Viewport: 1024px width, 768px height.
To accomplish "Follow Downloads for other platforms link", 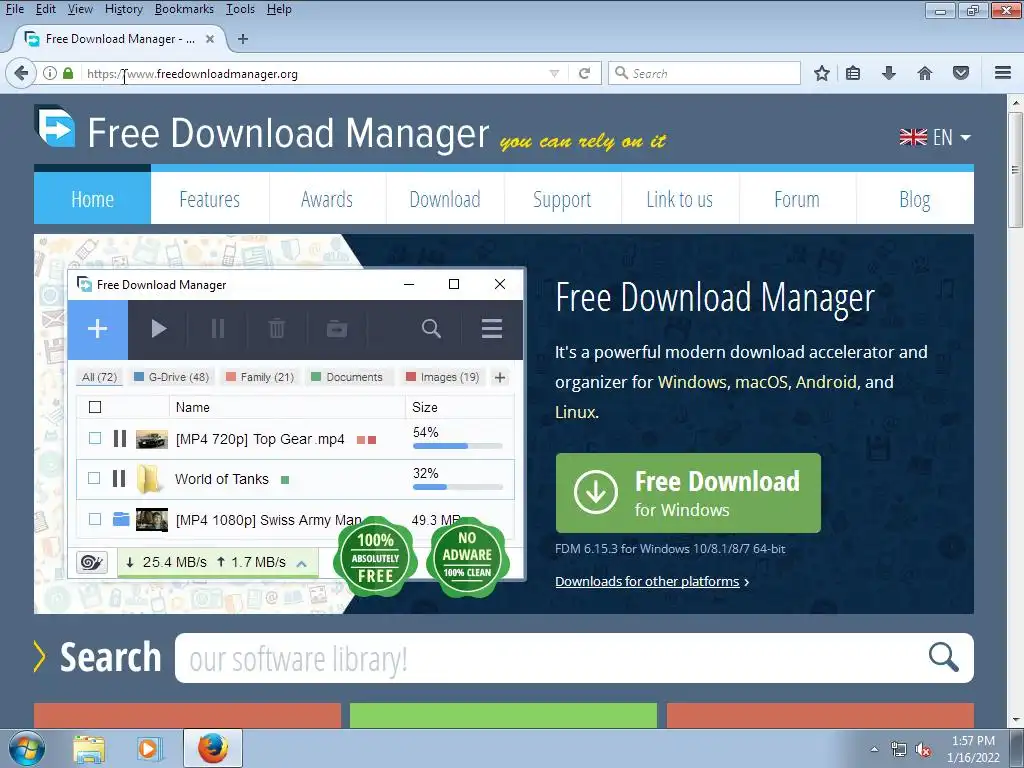I will [x=647, y=581].
